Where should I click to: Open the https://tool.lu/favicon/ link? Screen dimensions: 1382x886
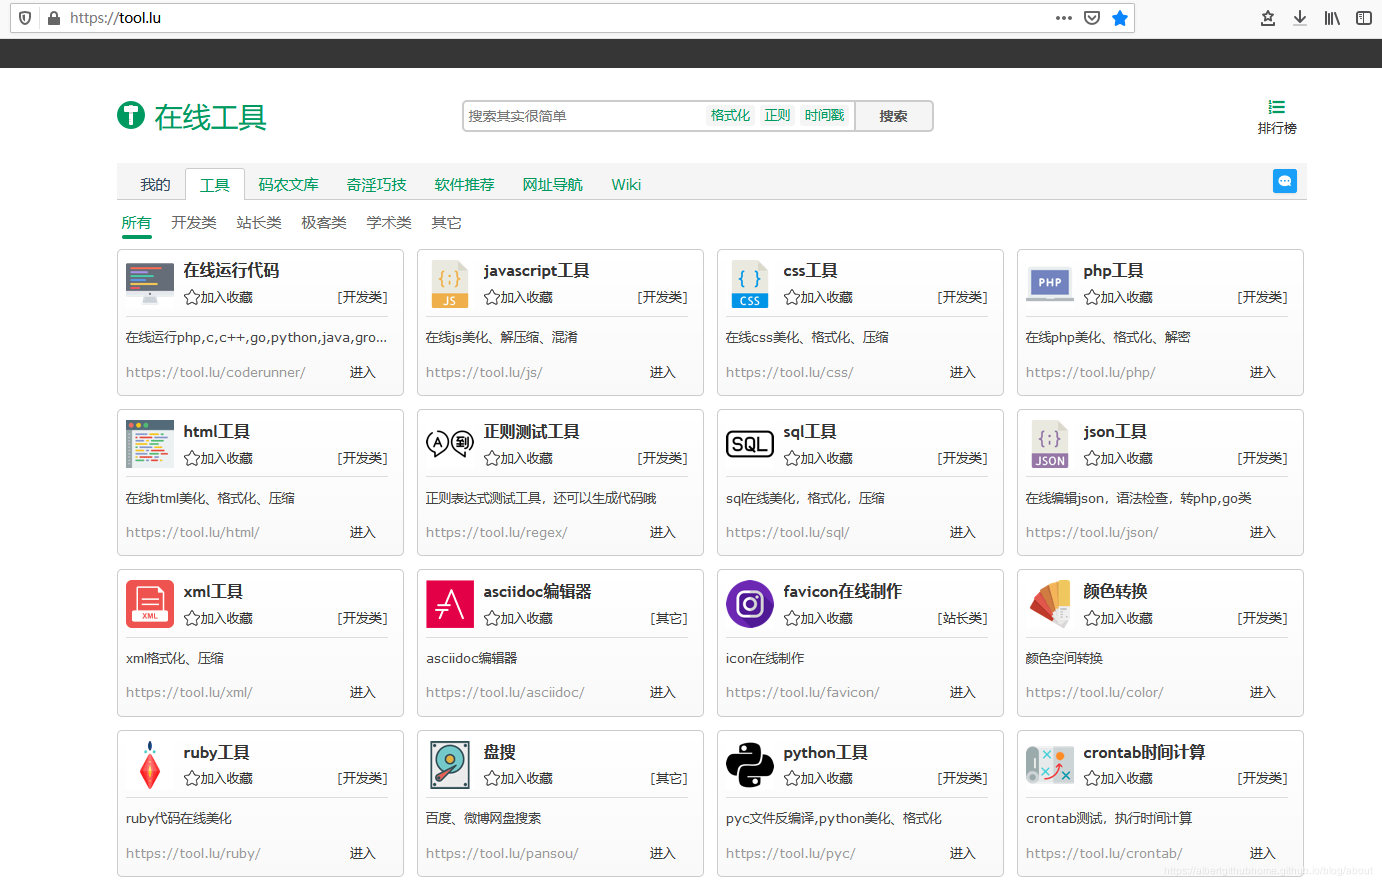click(x=803, y=692)
